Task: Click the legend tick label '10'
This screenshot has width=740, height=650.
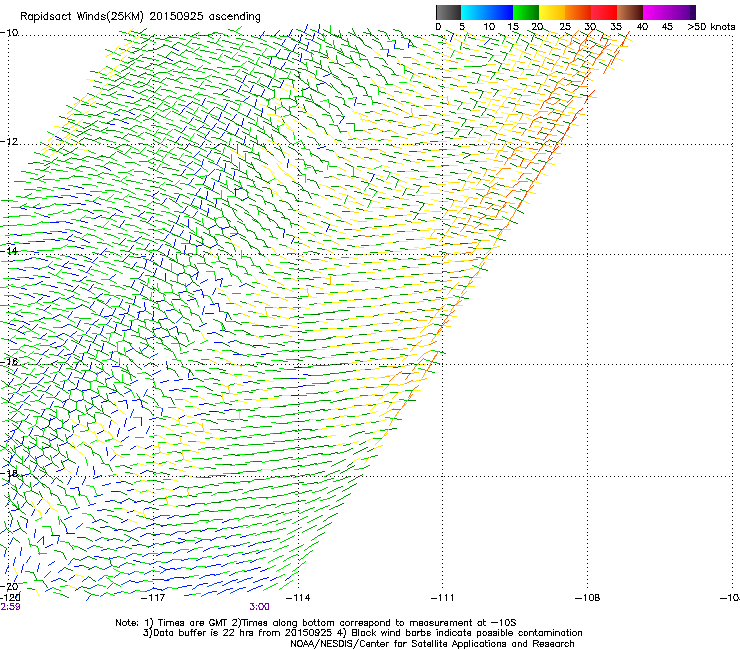Action: [x=489, y=27]
